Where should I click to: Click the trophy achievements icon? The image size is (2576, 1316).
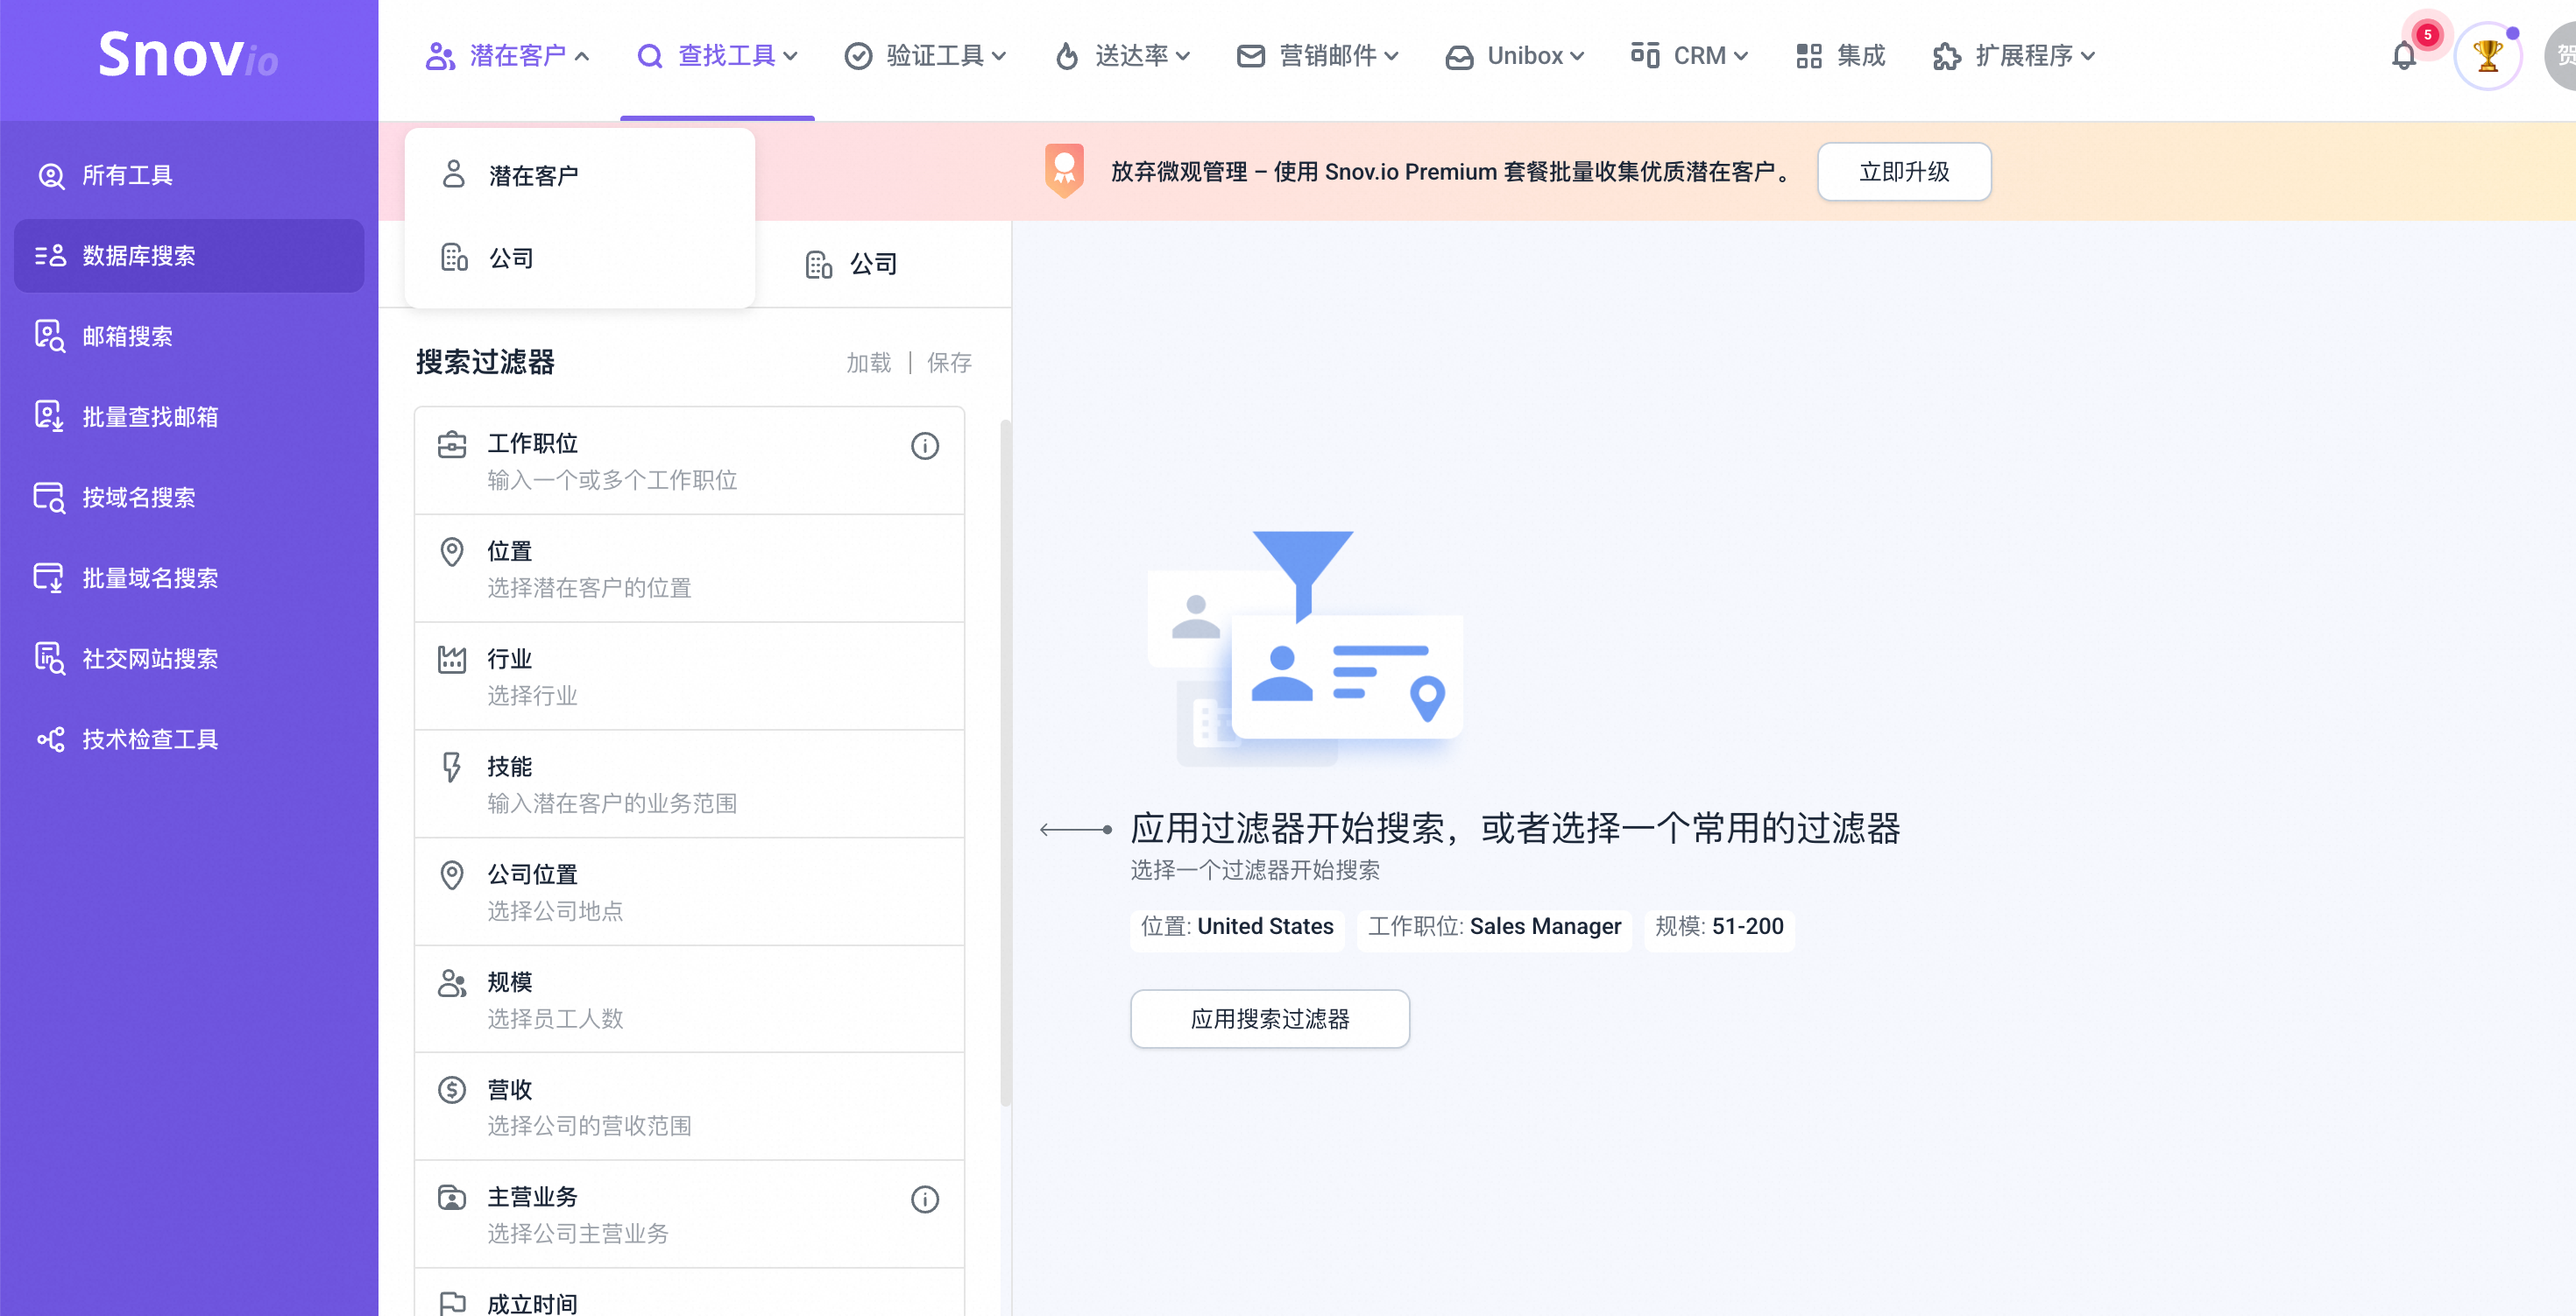click(2488, 56)
